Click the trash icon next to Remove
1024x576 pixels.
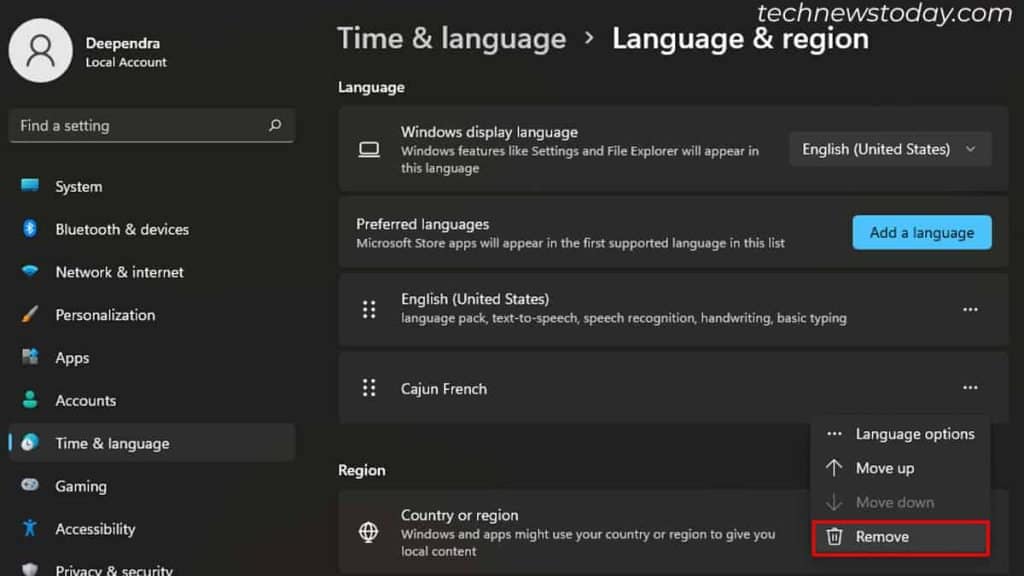(836, 537)
